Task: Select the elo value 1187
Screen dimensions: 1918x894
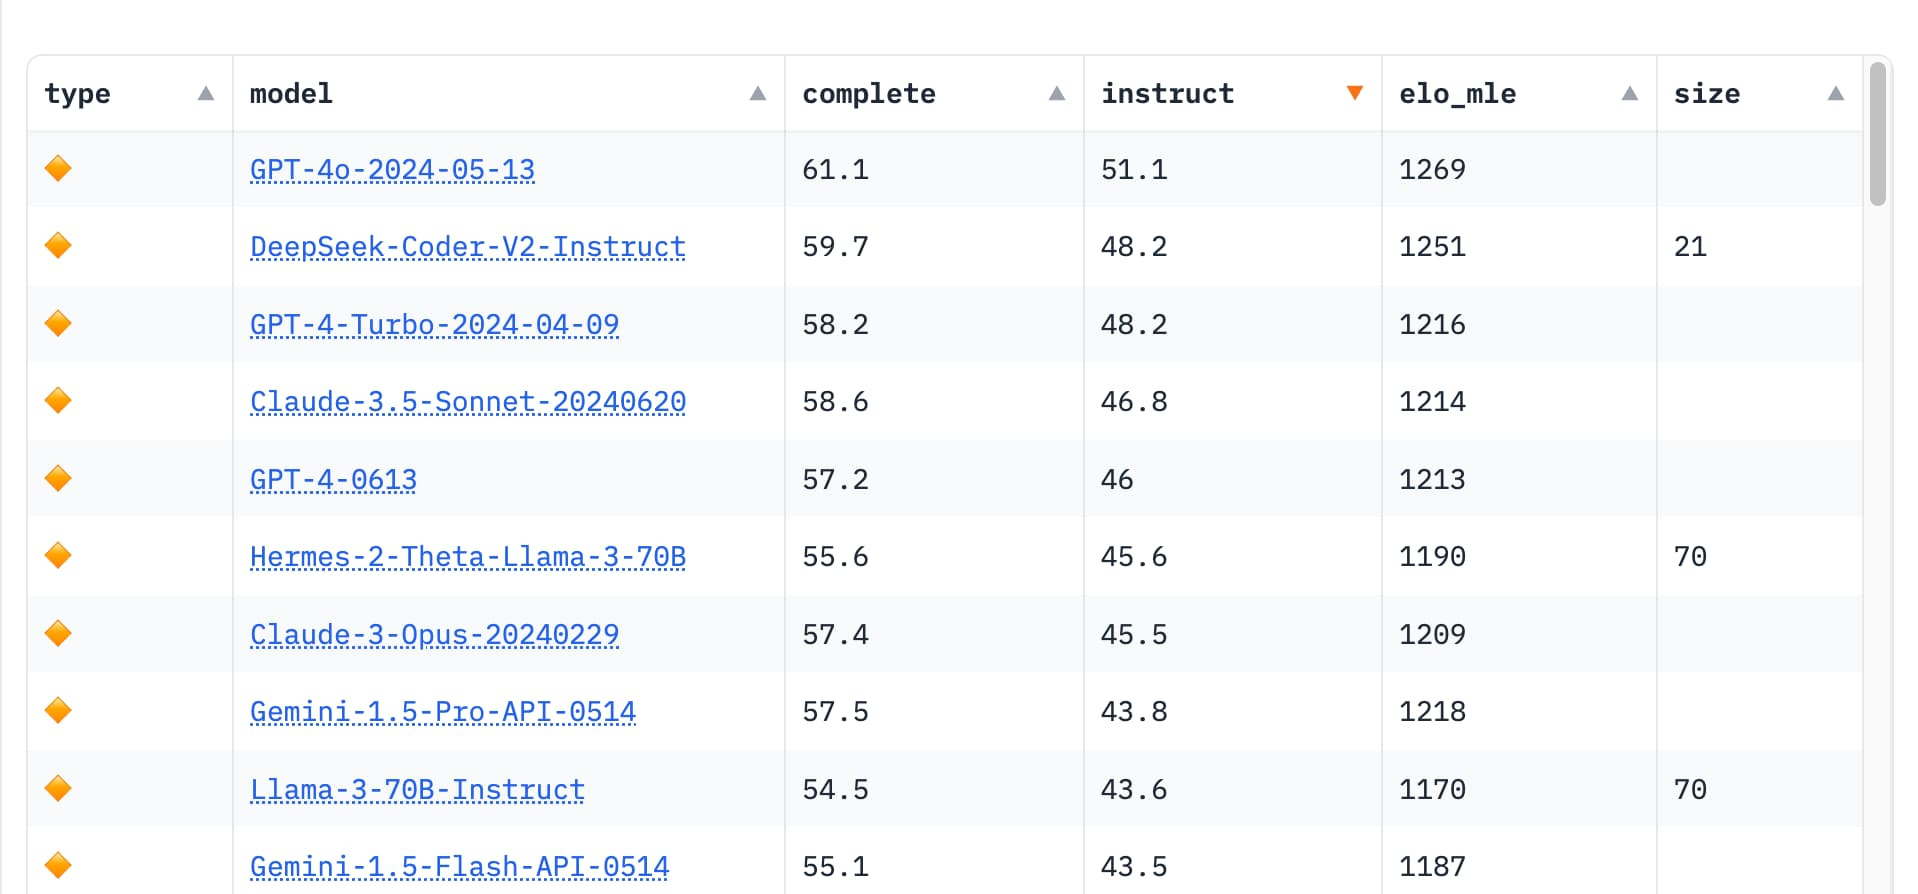Action: [x=1432, y=866]
